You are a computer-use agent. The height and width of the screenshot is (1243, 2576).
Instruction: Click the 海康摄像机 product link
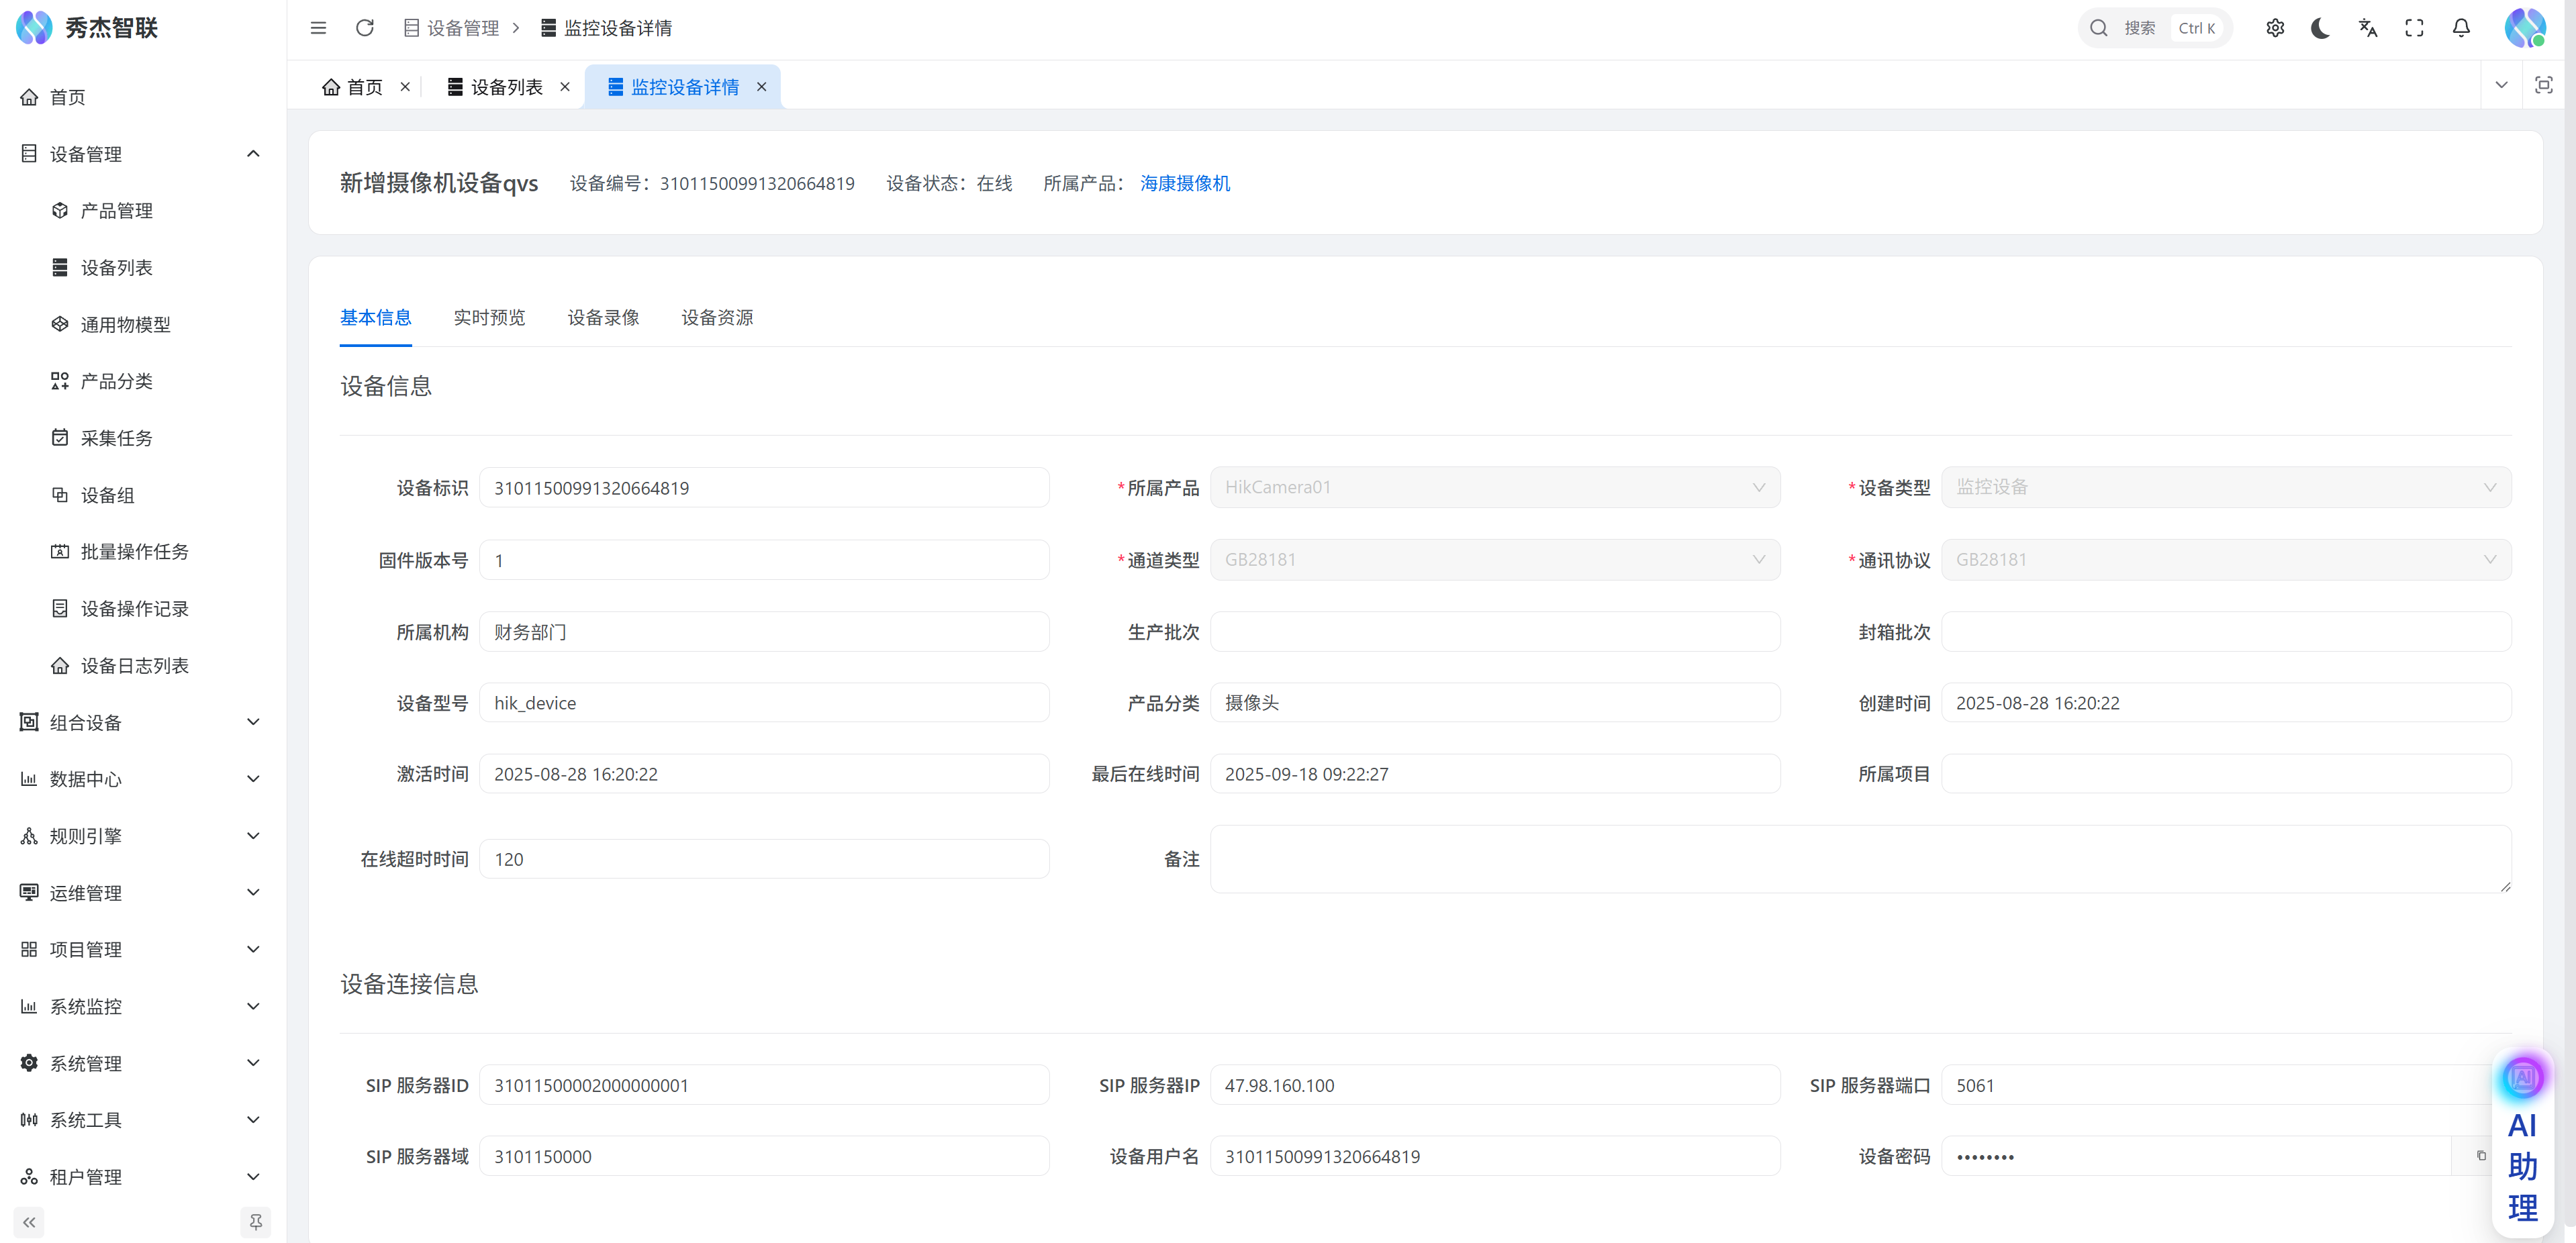[x=1185, y=183]
